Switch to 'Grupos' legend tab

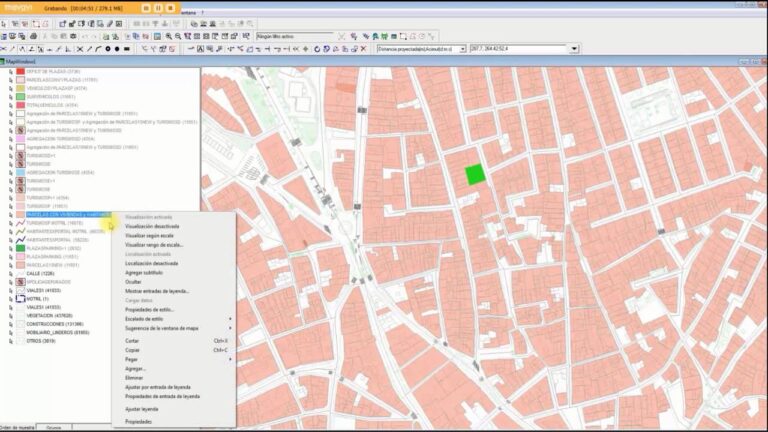53,428
